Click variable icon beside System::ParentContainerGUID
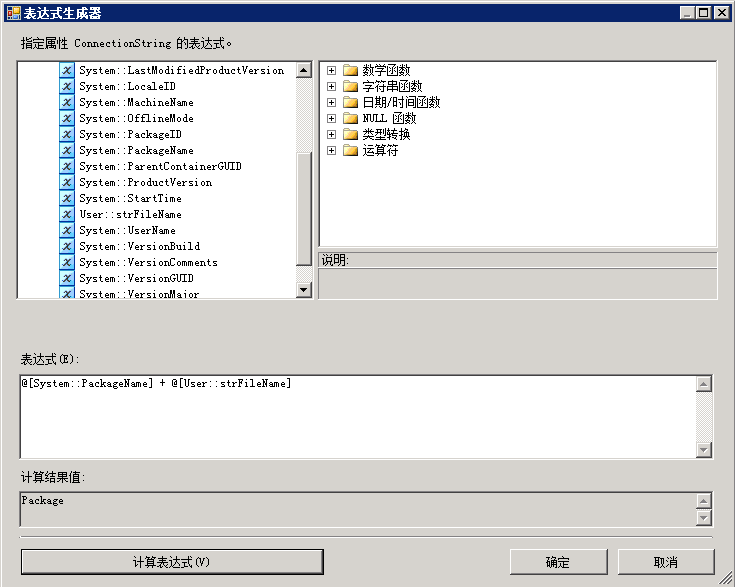 tap(67, 166)
